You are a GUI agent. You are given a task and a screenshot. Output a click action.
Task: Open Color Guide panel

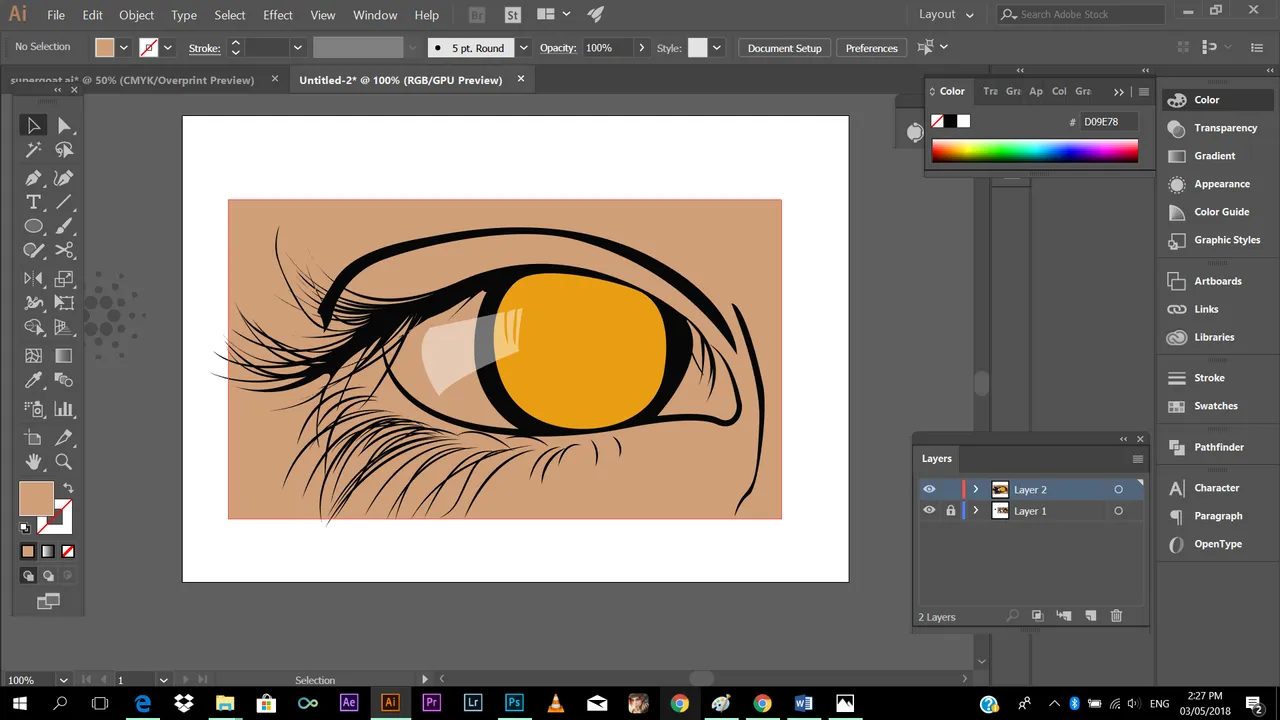coord(1221,212)
